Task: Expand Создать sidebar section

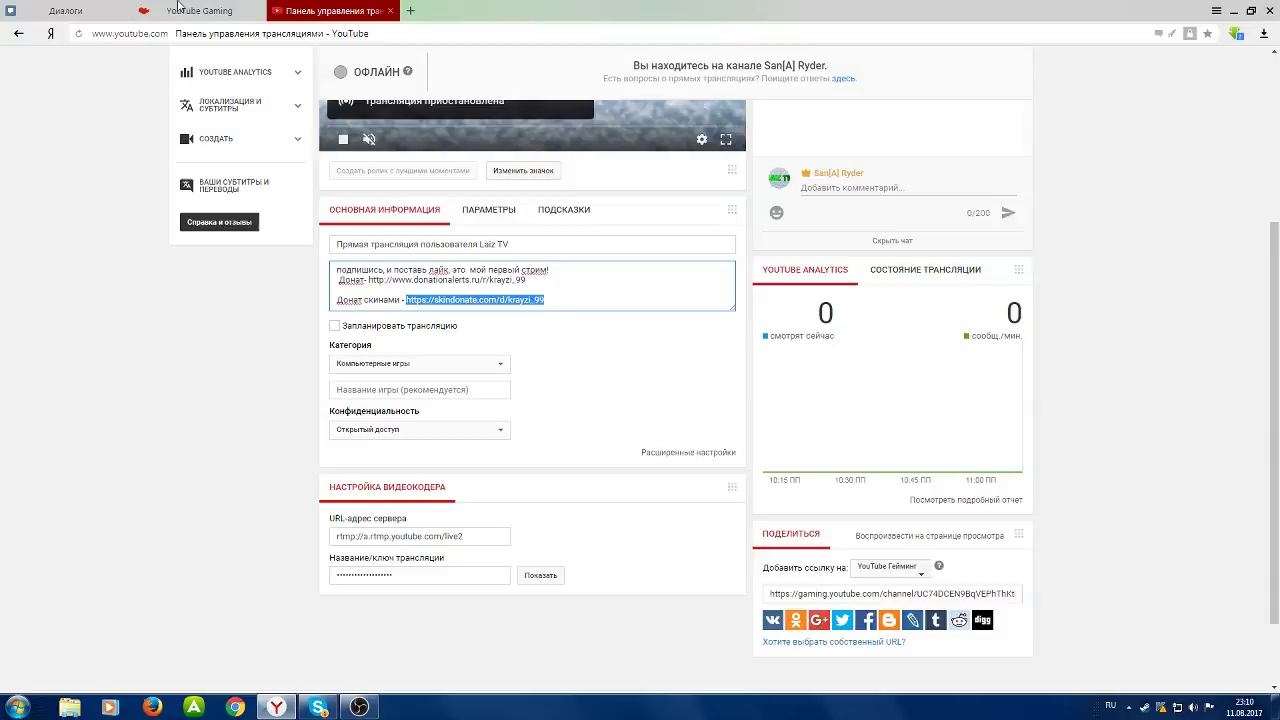Action: pyautogui.click(x=240, y=139)
